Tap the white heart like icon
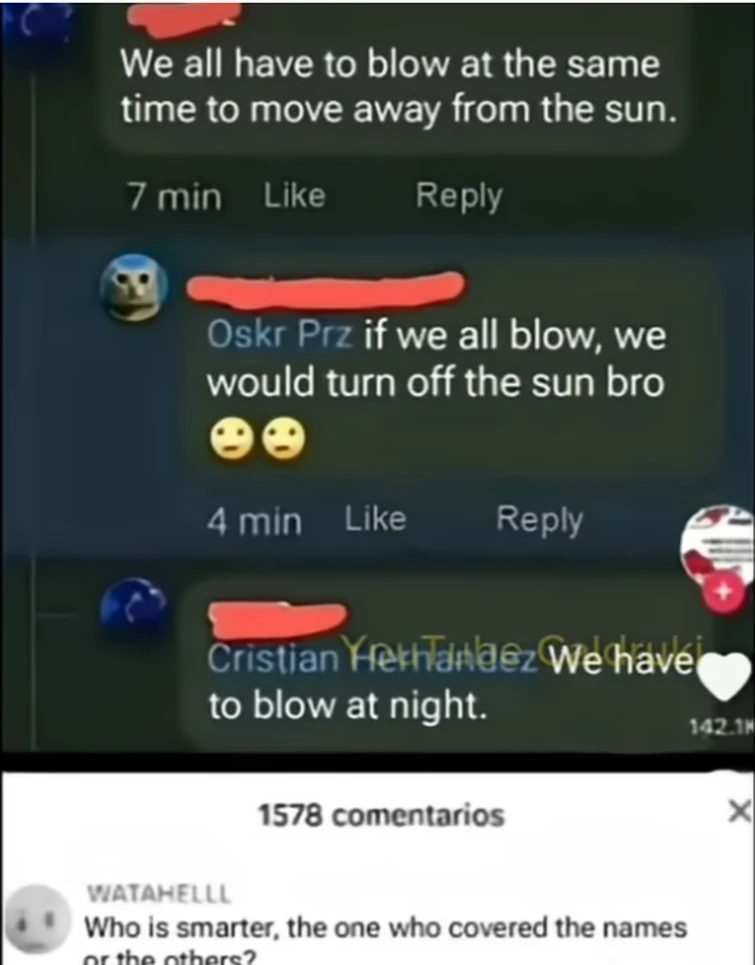 (x=726, y=676)
